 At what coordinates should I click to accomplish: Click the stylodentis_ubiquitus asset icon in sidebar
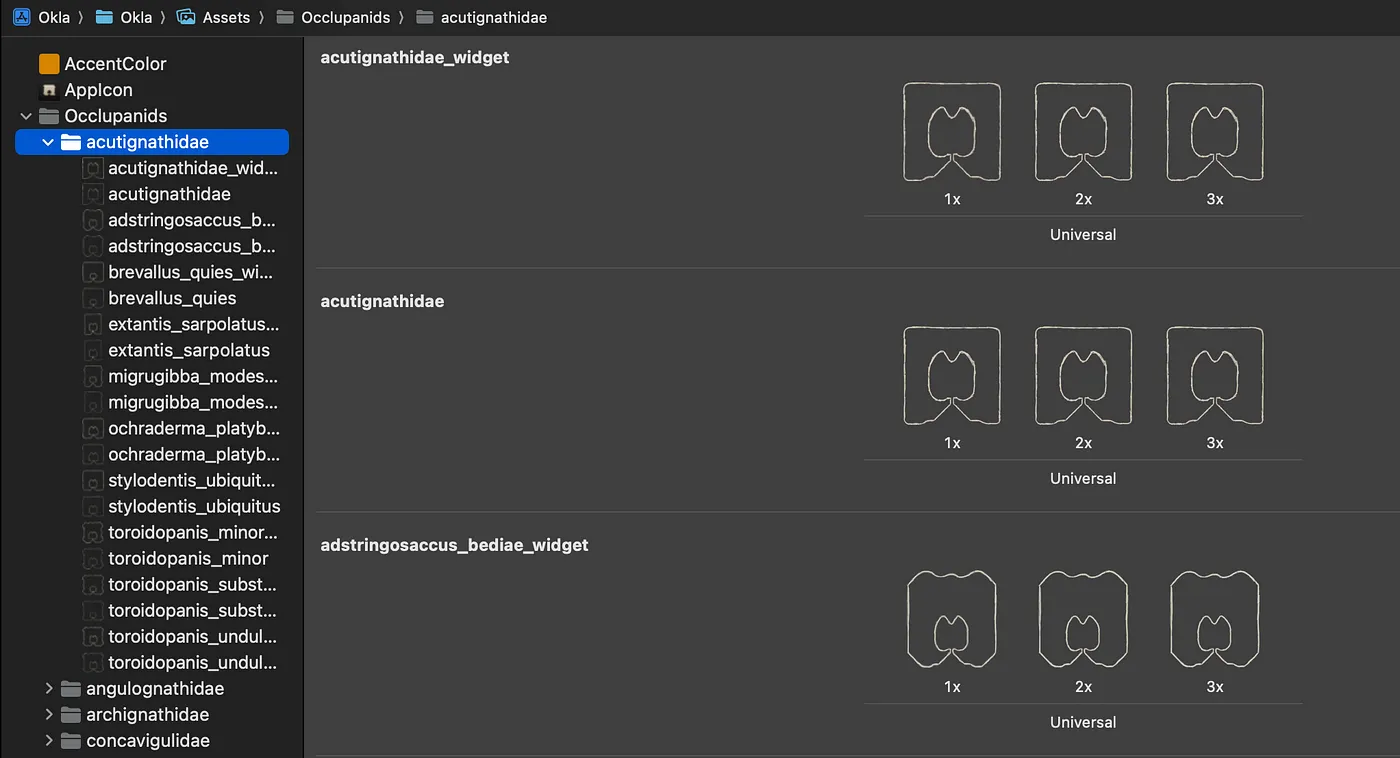click(x=93, y=506)
